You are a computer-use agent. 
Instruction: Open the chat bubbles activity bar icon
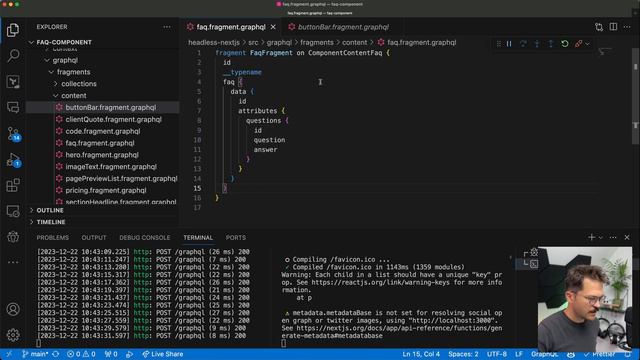13,107
